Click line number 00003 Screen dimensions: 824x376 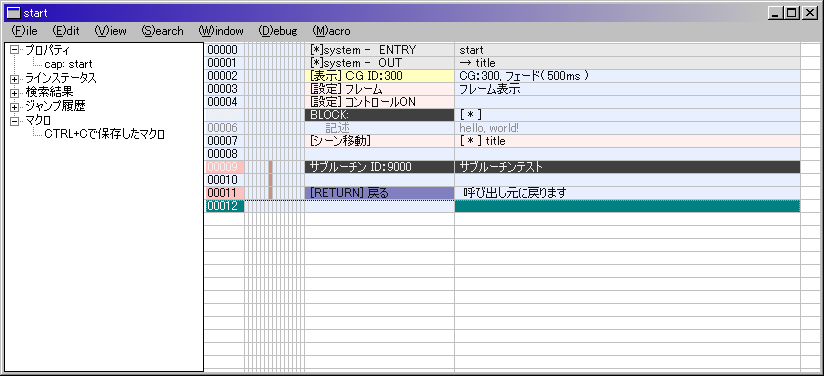tap(224, 89)
